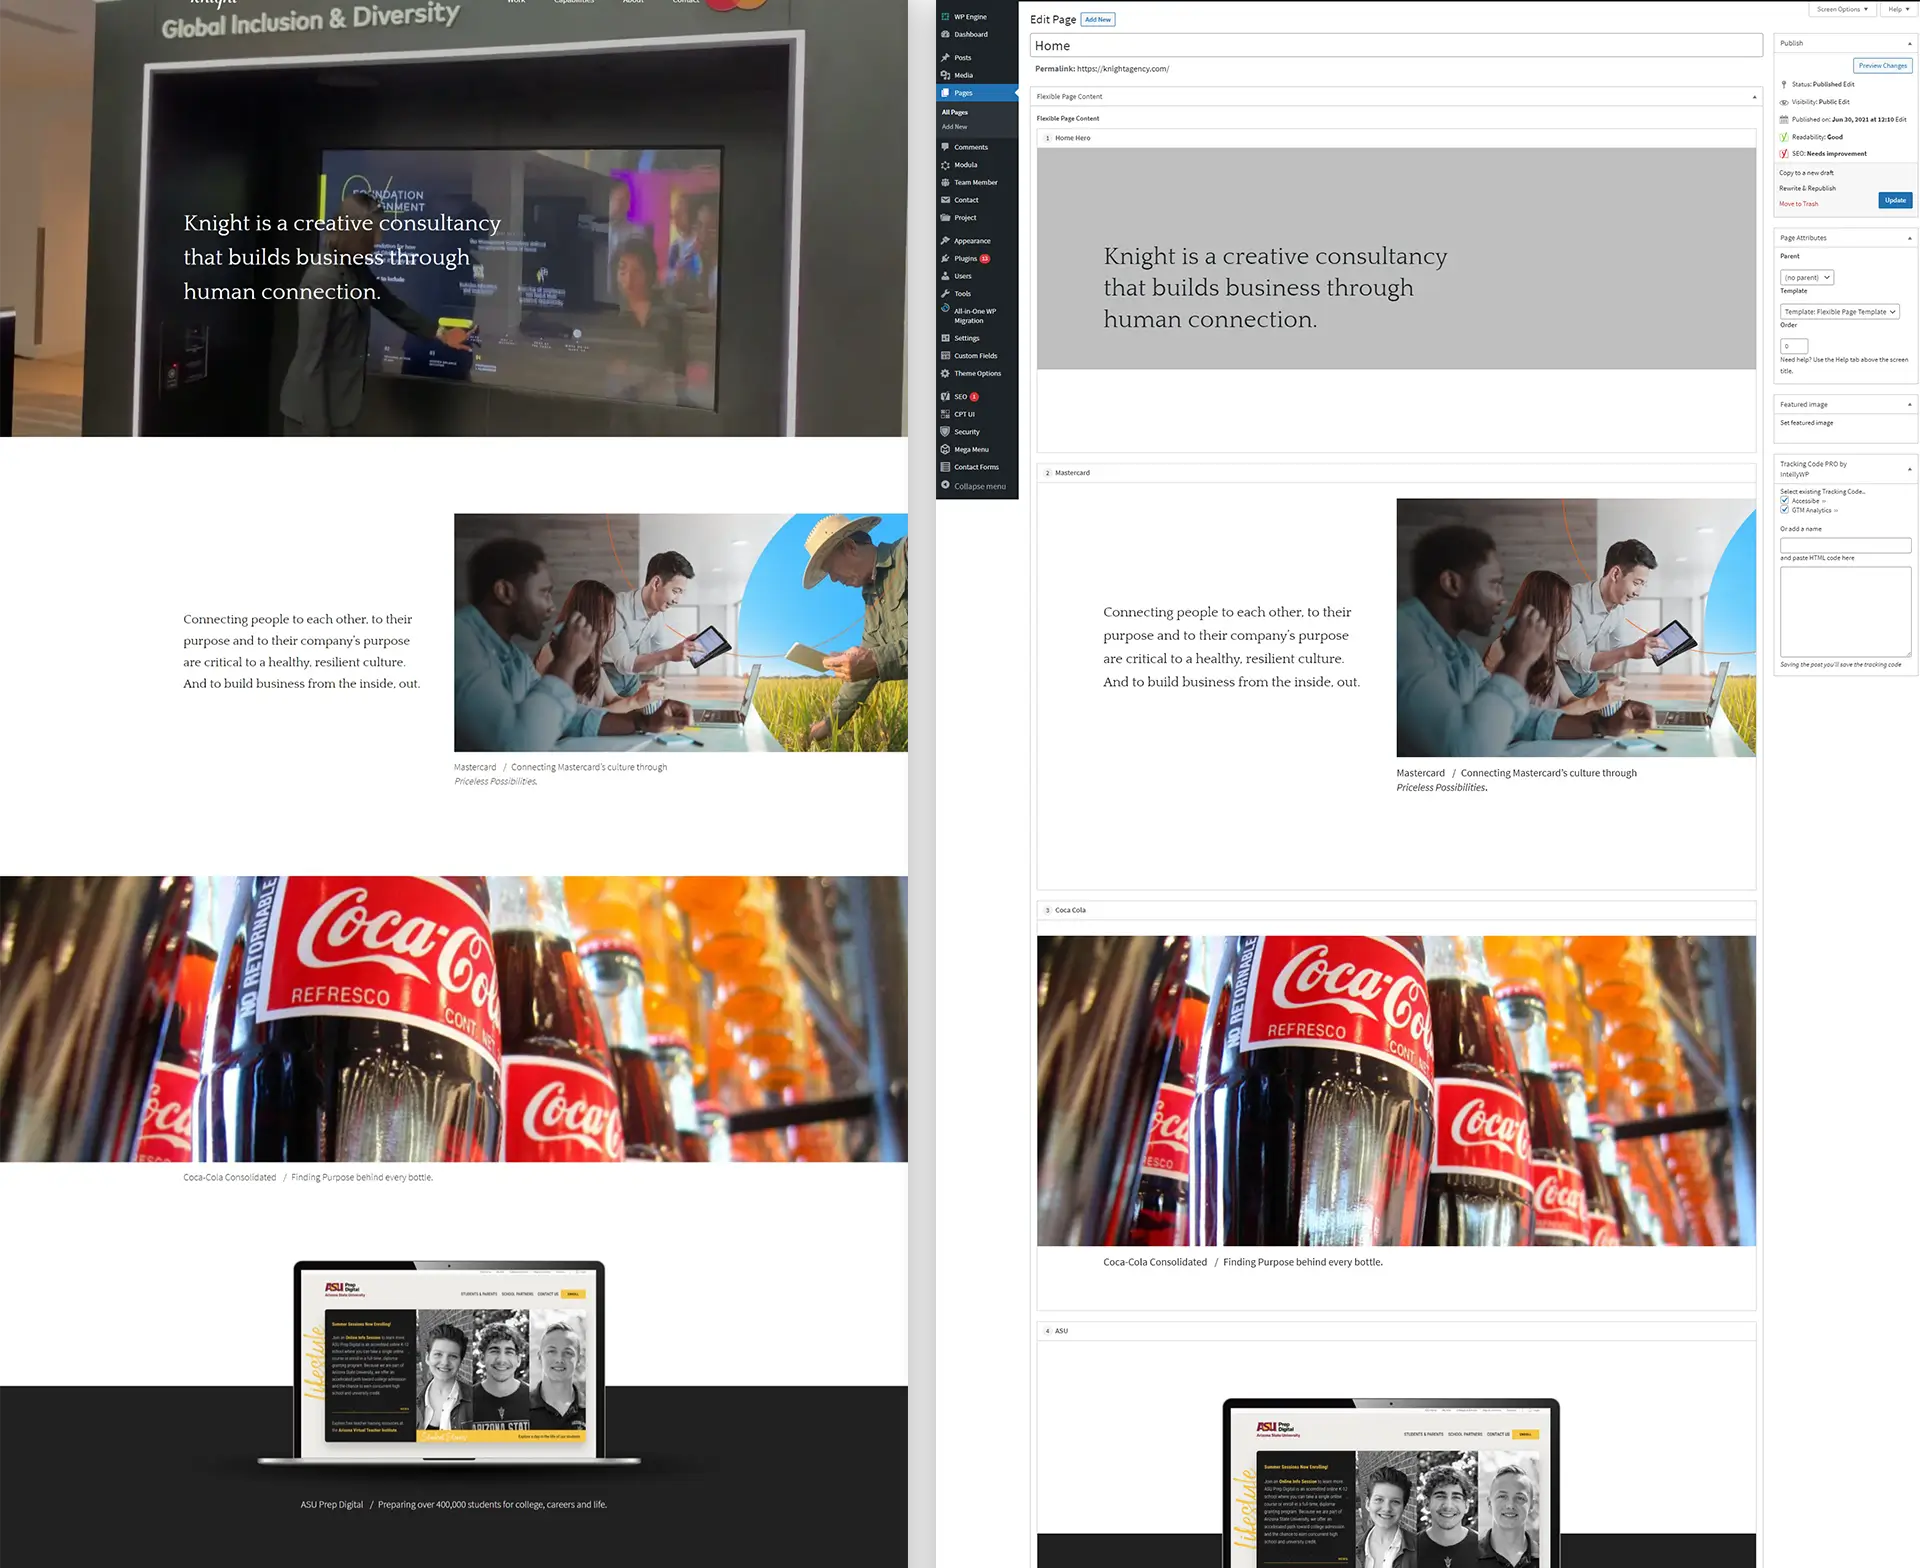
Task: Click the blue Update button
Action: (x=1894, y=200)
